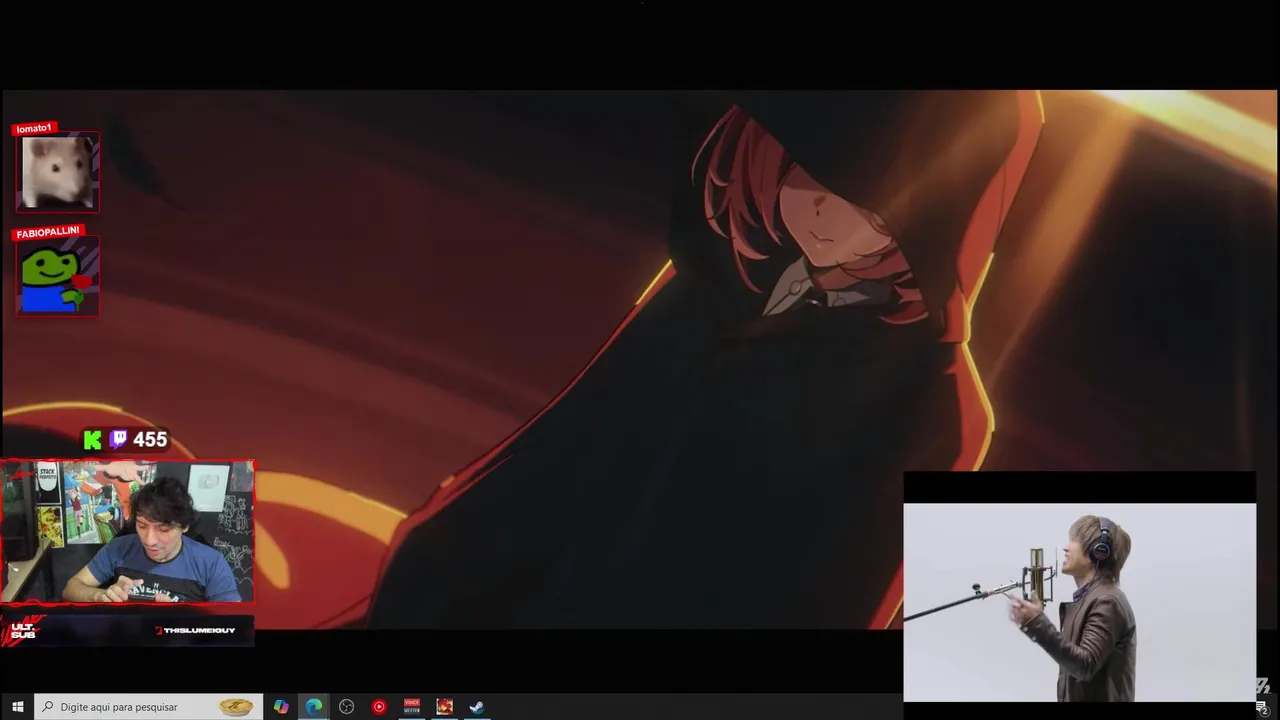Click the streamer webcam overlay
The image size is (1280, 720).
(x=127, y=532)
